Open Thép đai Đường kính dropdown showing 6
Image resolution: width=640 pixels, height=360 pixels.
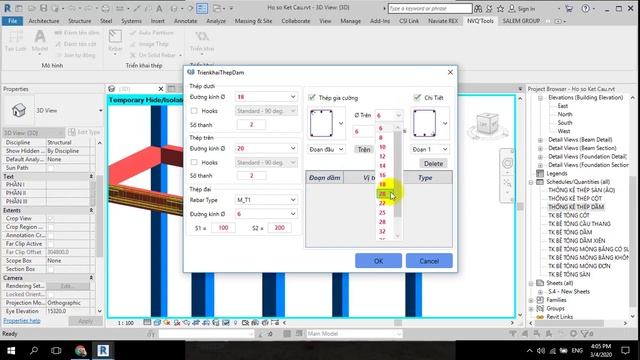266,213
